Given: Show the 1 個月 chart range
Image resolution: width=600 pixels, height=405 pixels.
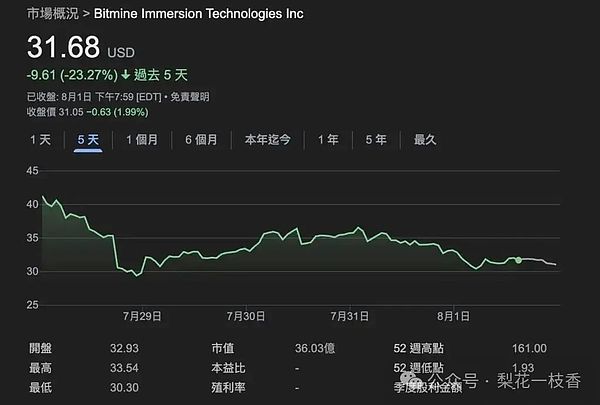Looking at the screenshot, I should (143, 140).
